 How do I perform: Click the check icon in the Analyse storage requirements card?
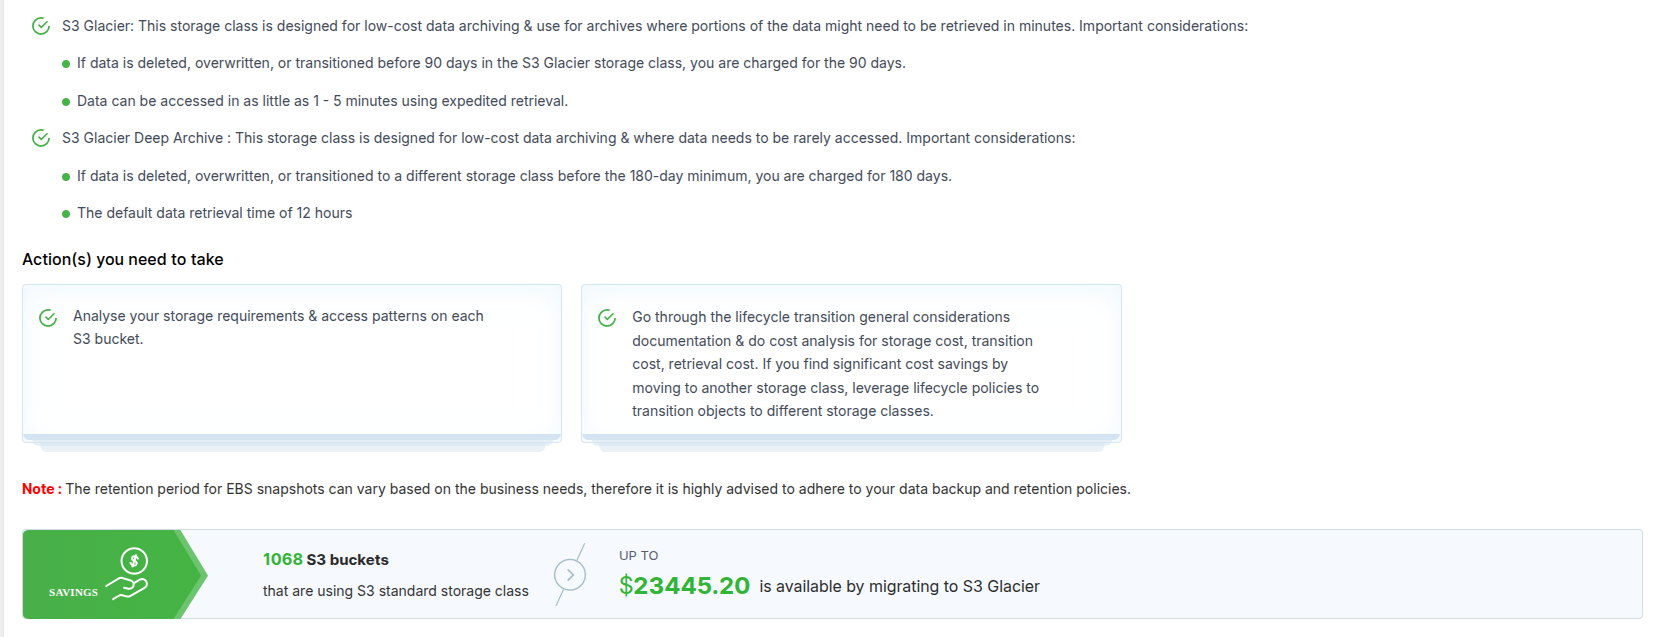pyautogui.click(x=48, y=318)
